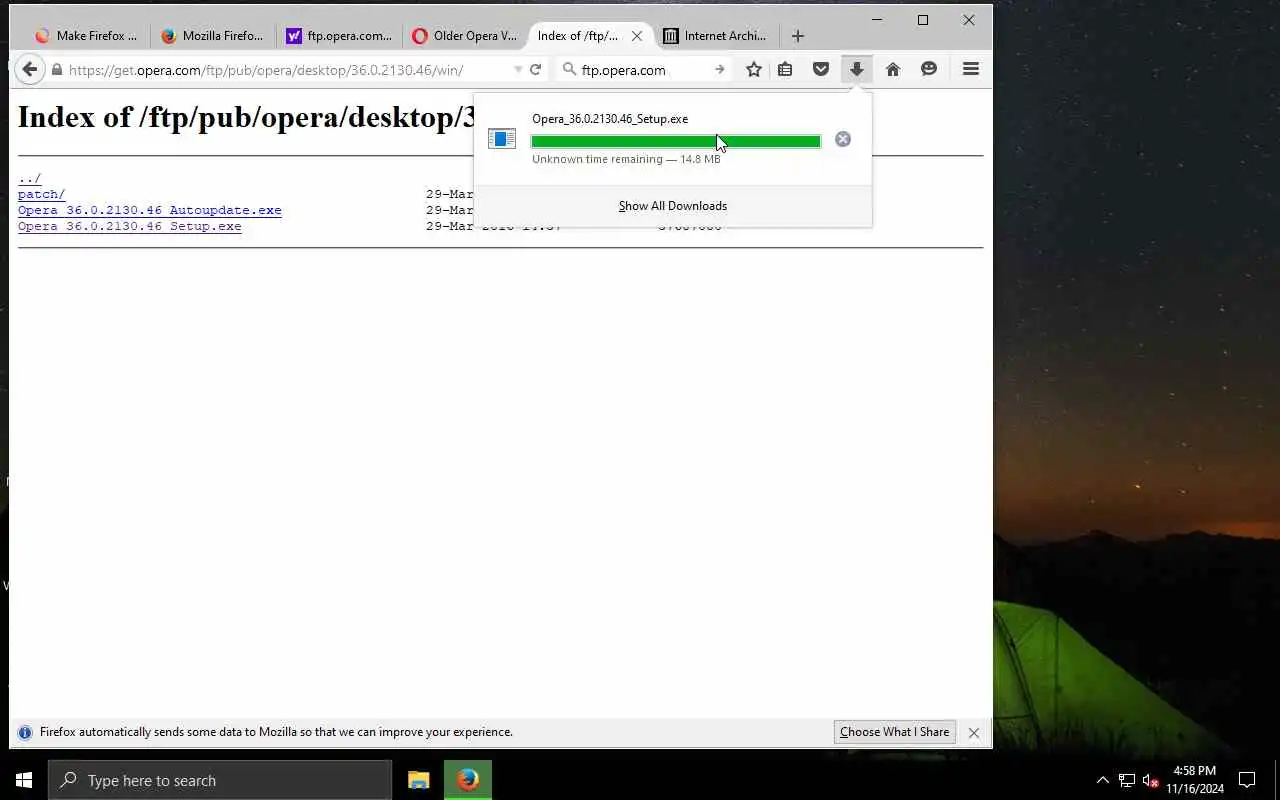Close the Index of /ftp/ tab
Viewport: 1280px width, 800px height.
coord(637,36)
